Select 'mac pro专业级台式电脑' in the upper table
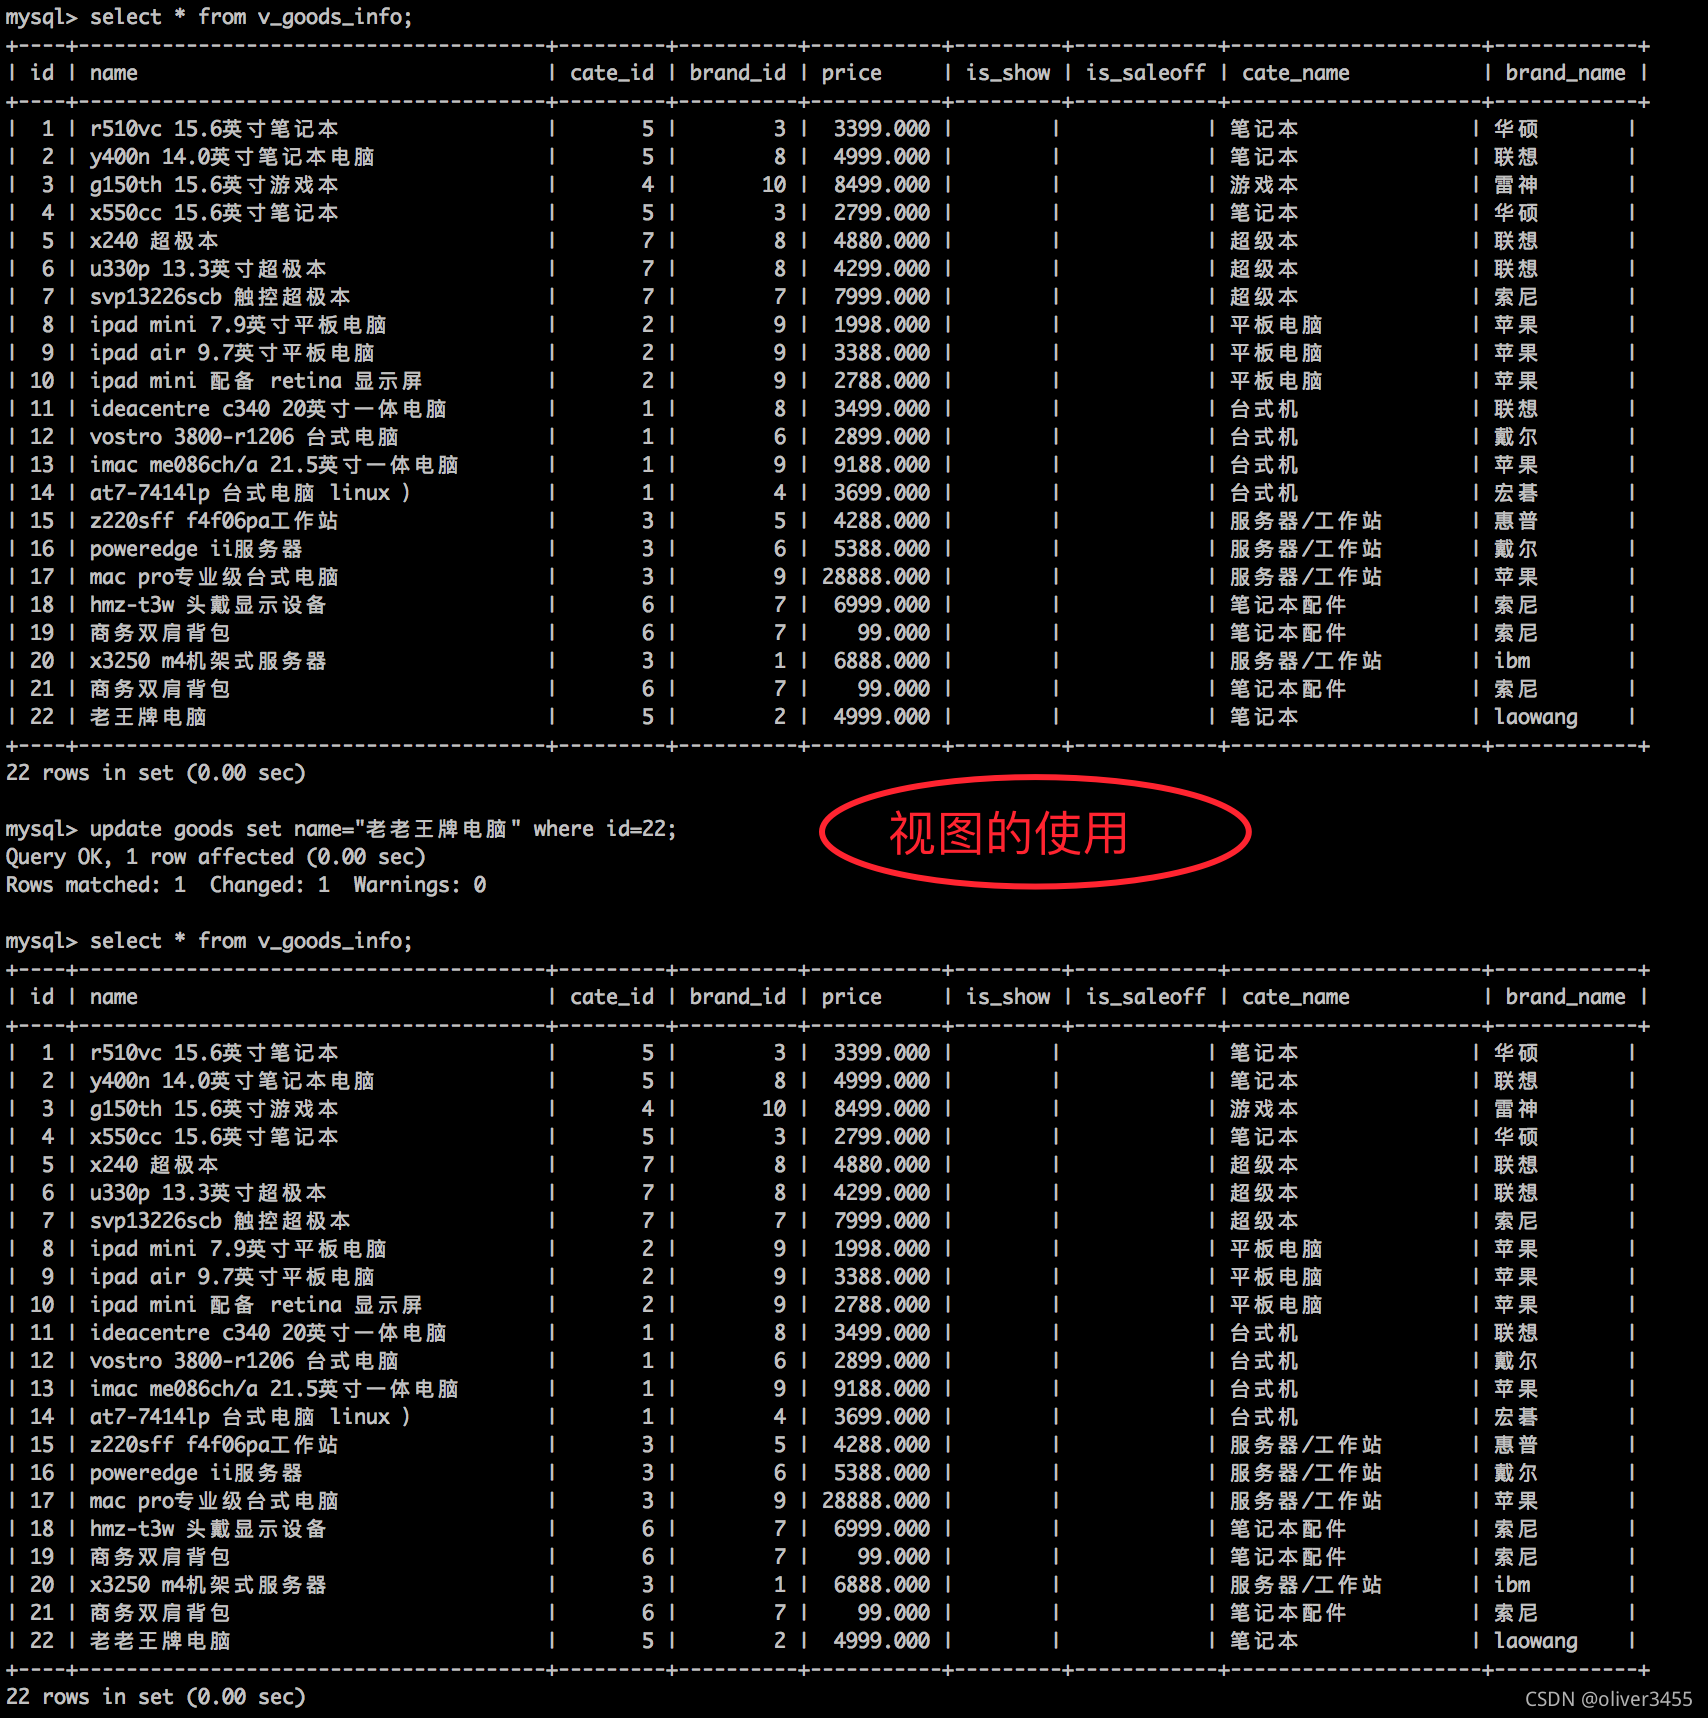This screenshot has height=1718, width=1708. [214, 577]
